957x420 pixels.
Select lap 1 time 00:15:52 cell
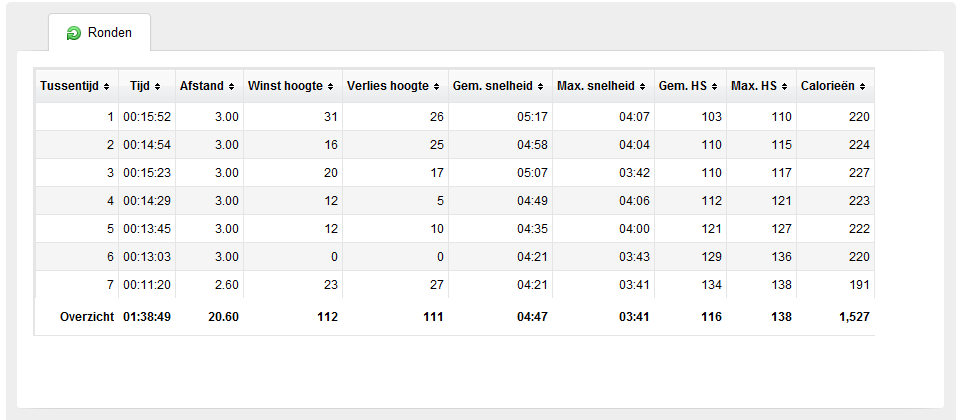click(147, 117)
